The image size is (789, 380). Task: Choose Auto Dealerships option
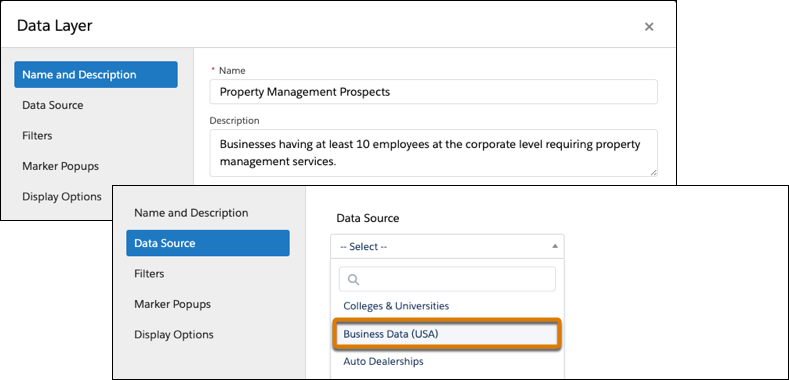(383, 361)
